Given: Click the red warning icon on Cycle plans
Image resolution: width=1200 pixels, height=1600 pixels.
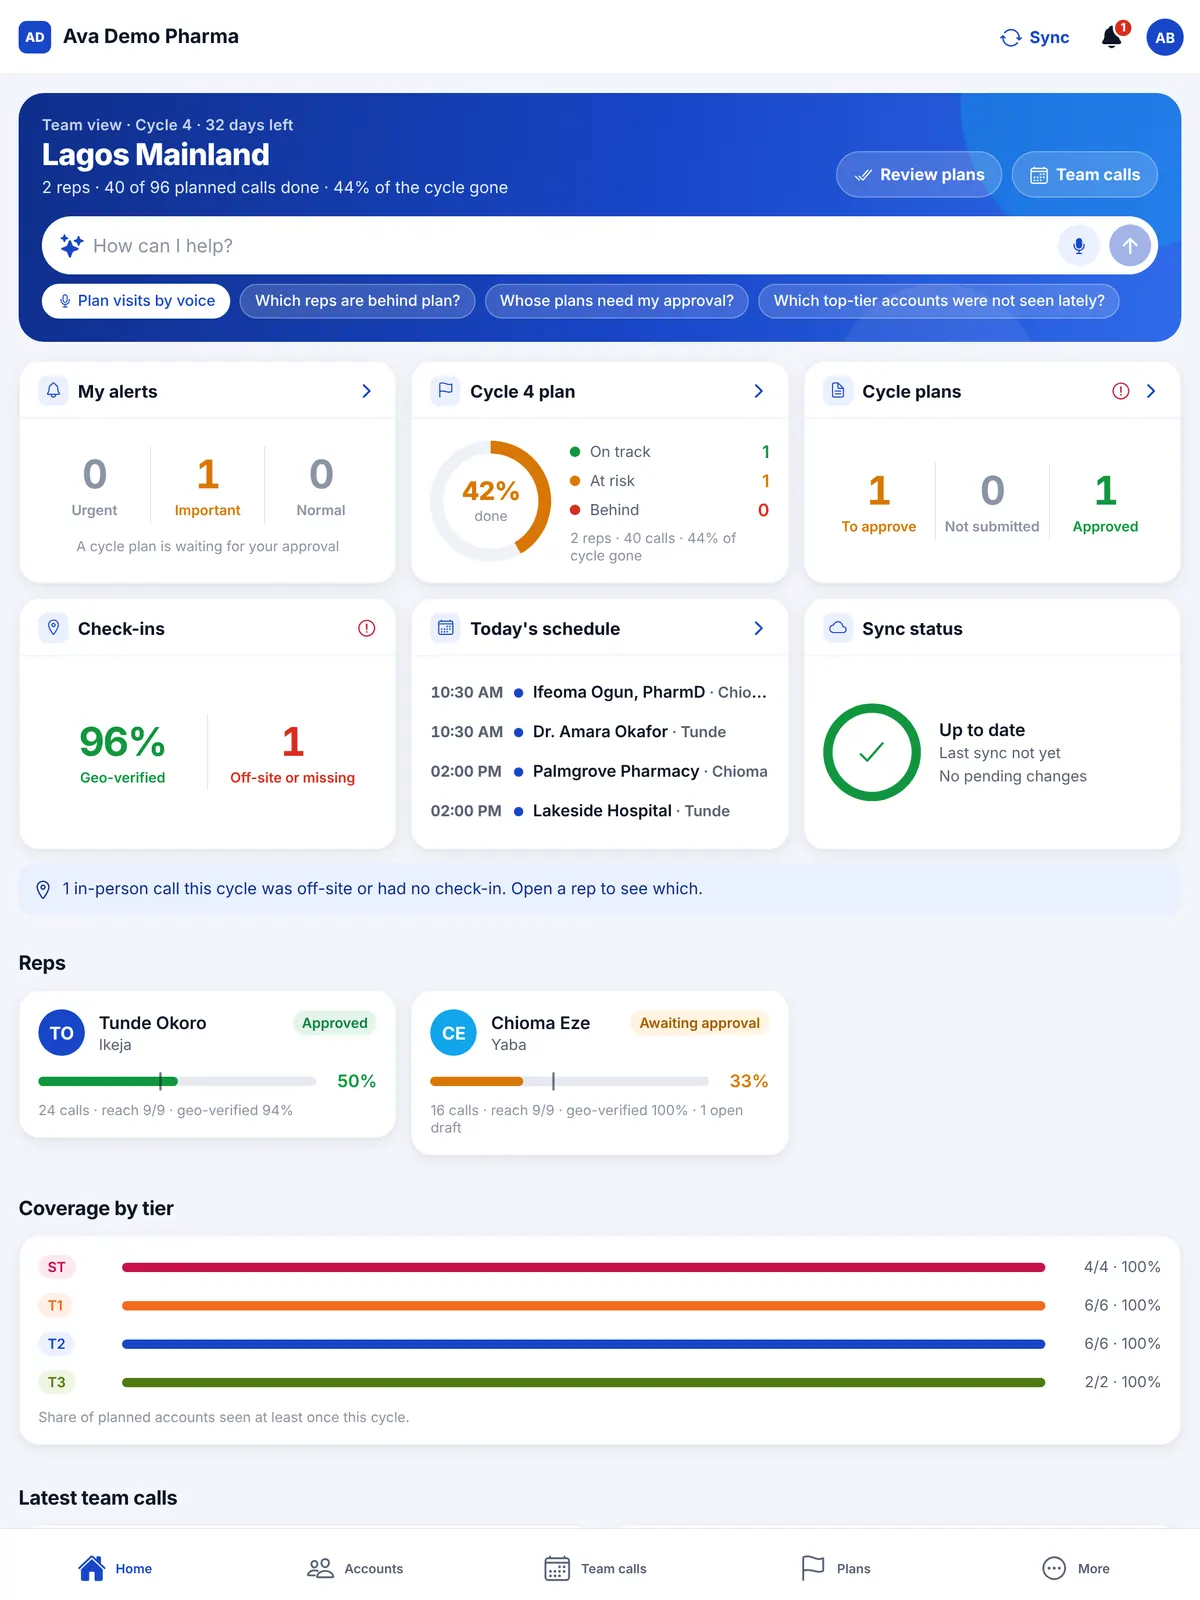Looking at the screenshot, I should [x=1121, y=391].
